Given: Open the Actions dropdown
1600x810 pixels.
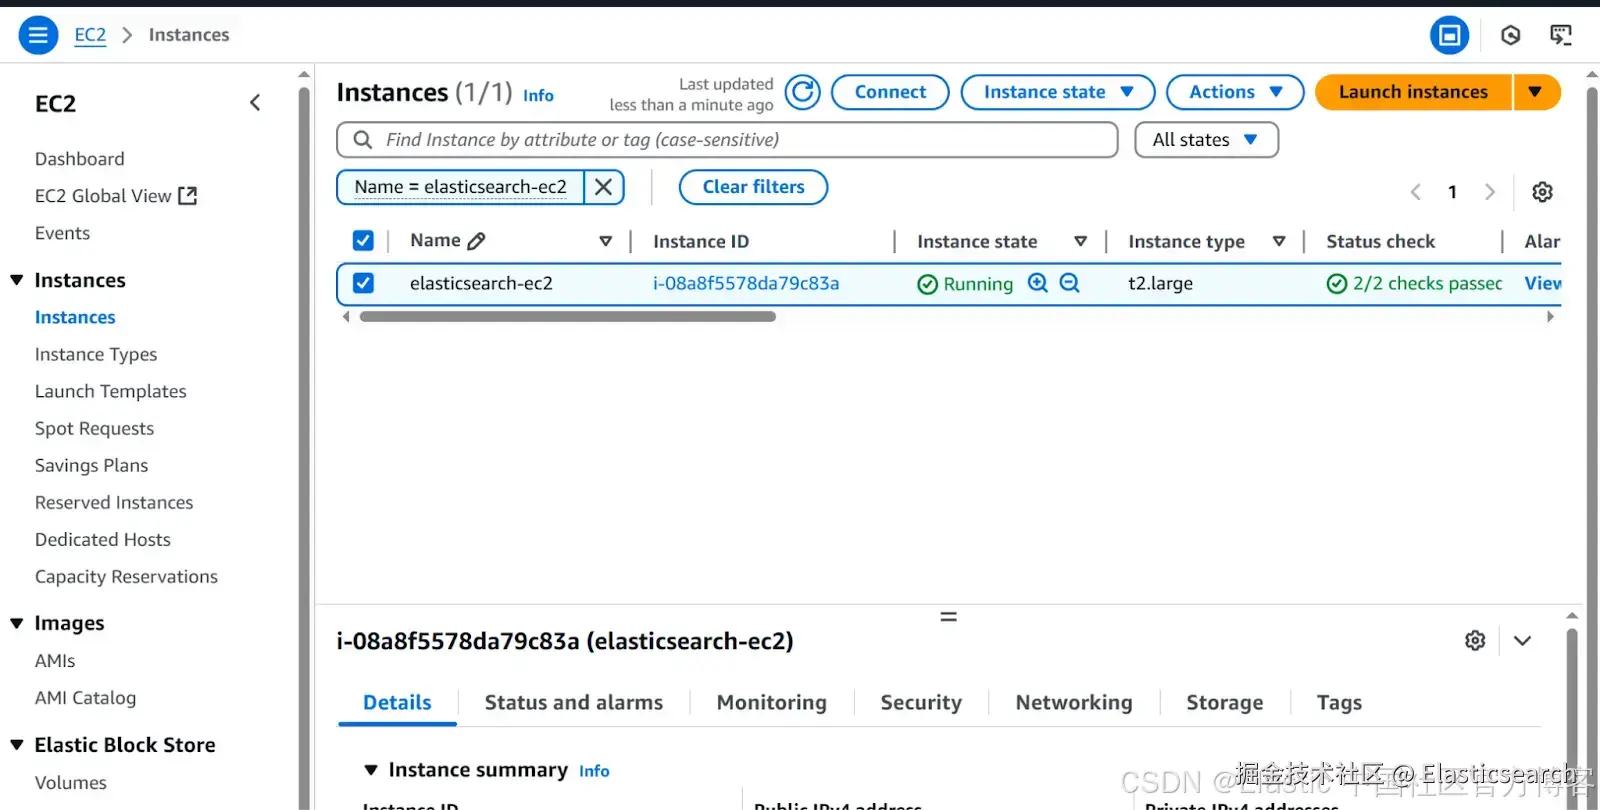Looking at the screenshot, I should (x=1235, y=92).
